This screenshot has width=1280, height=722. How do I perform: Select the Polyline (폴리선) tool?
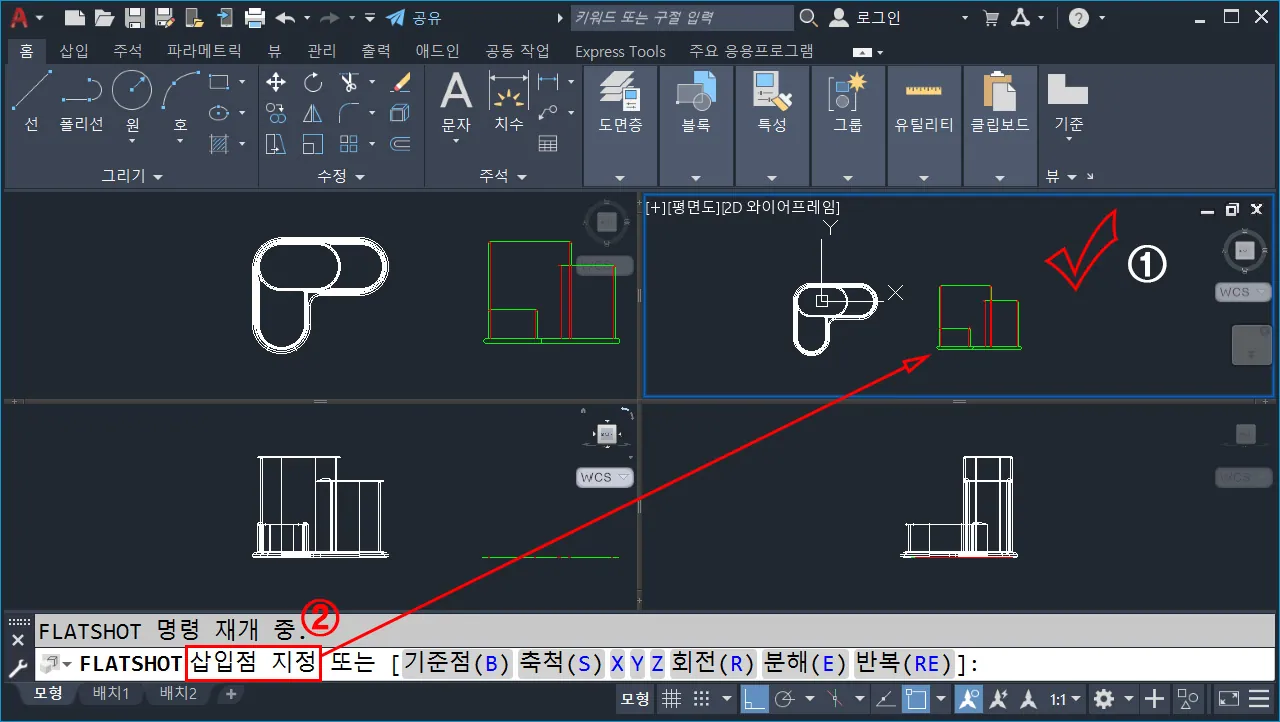click(82, 102)
